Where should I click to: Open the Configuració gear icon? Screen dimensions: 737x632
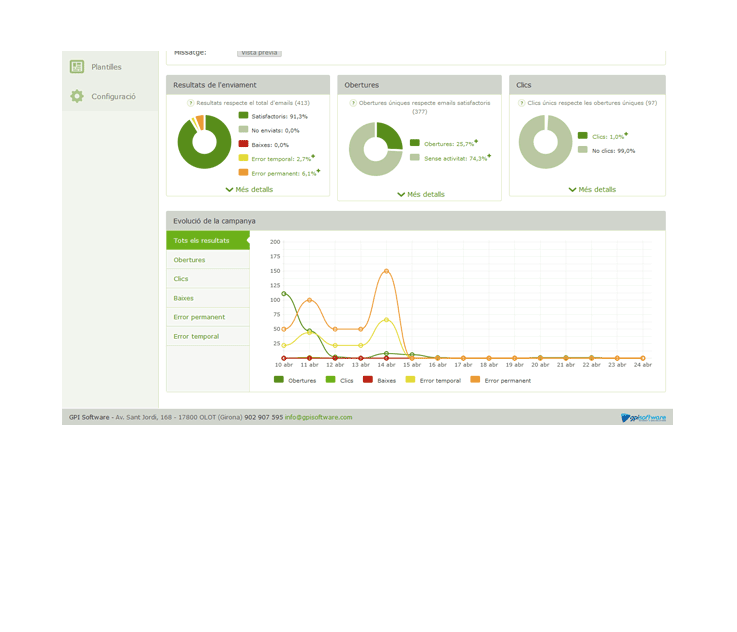(77, 96)
